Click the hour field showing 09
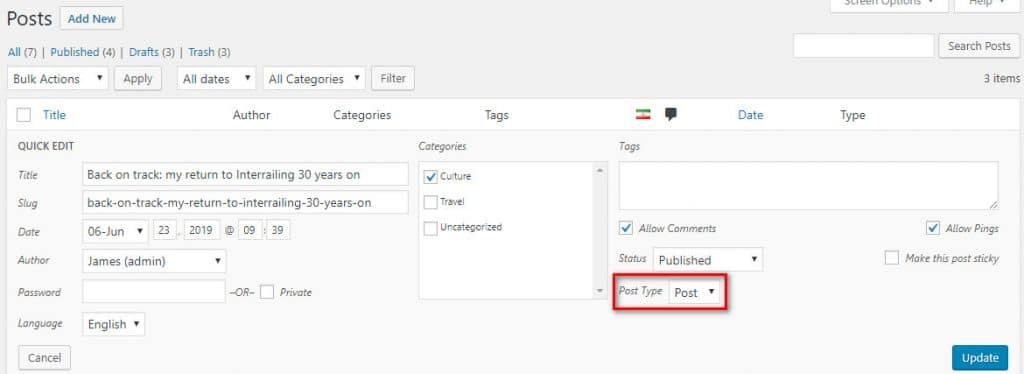This screenshot has width=1024, height=374. click(249, 231)
